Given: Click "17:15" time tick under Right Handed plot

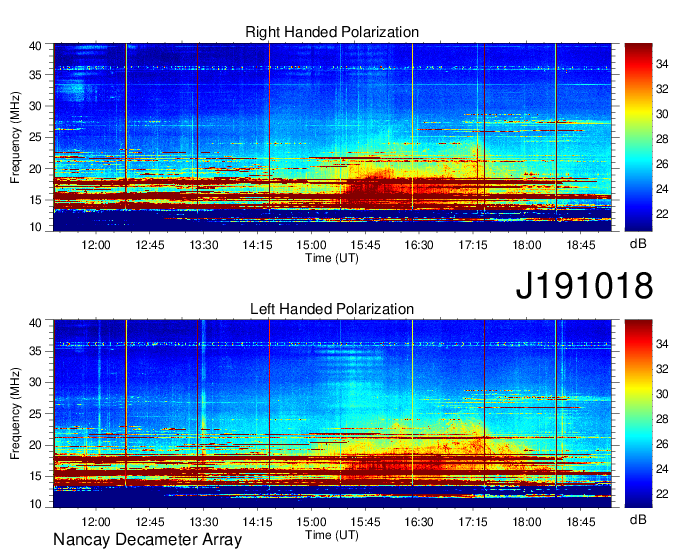Looking at the screenshot, I should (x=473, y=245).
